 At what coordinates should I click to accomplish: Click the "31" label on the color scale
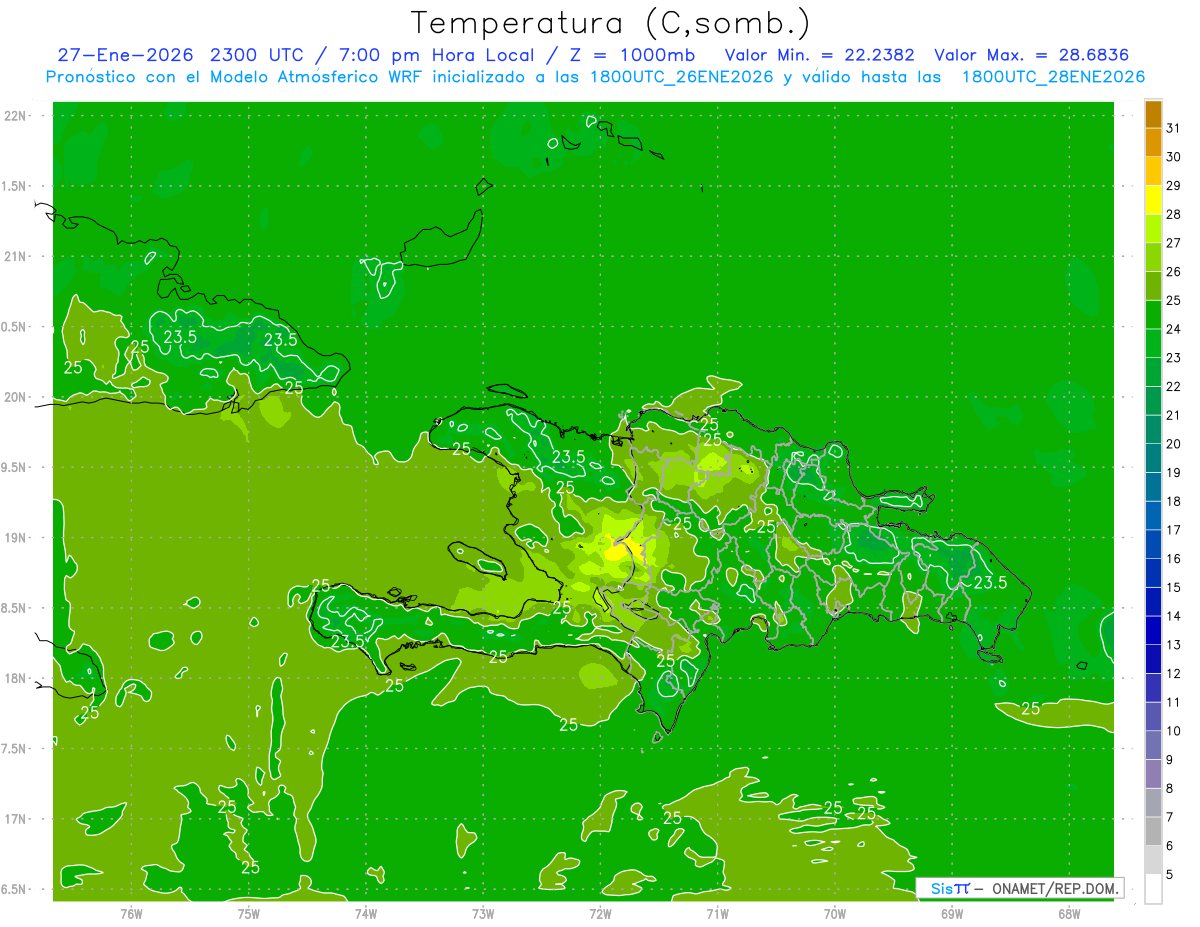point(1174,128)
